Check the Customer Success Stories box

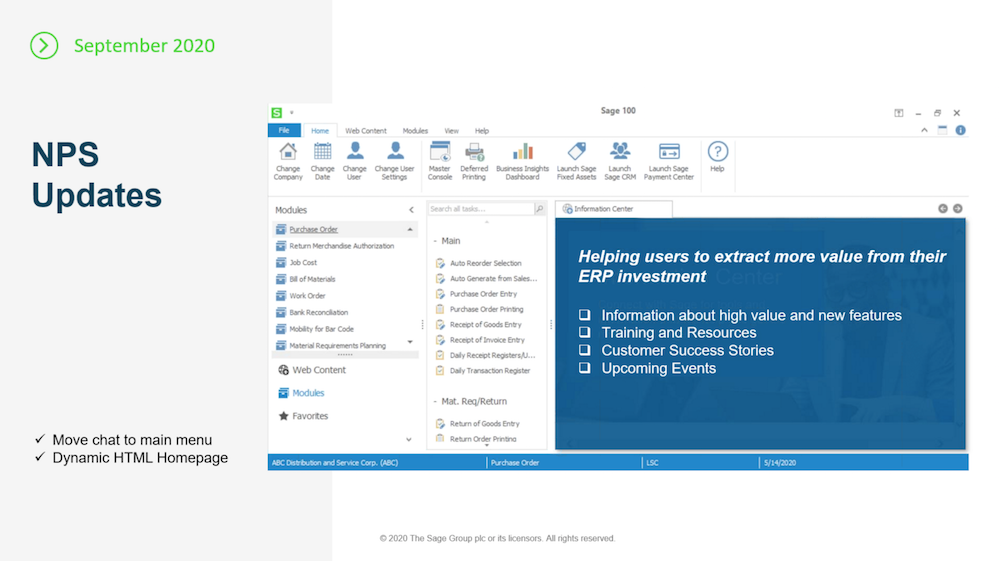point(584,350)
